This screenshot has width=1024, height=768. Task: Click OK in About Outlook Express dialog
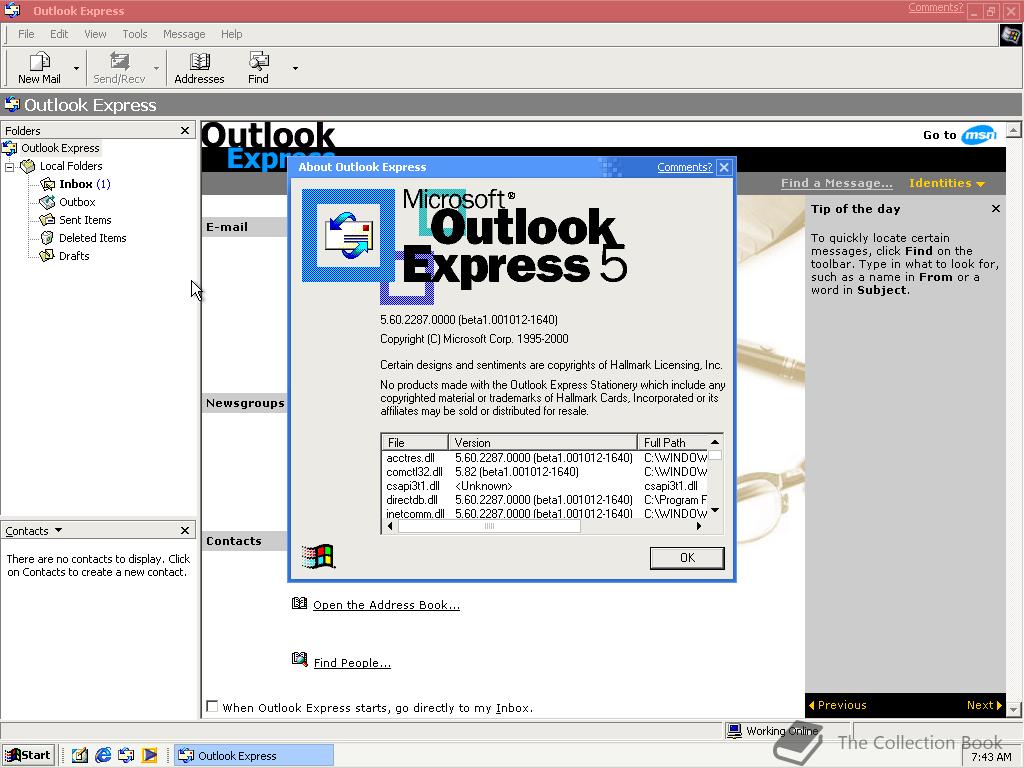(687, 558)
